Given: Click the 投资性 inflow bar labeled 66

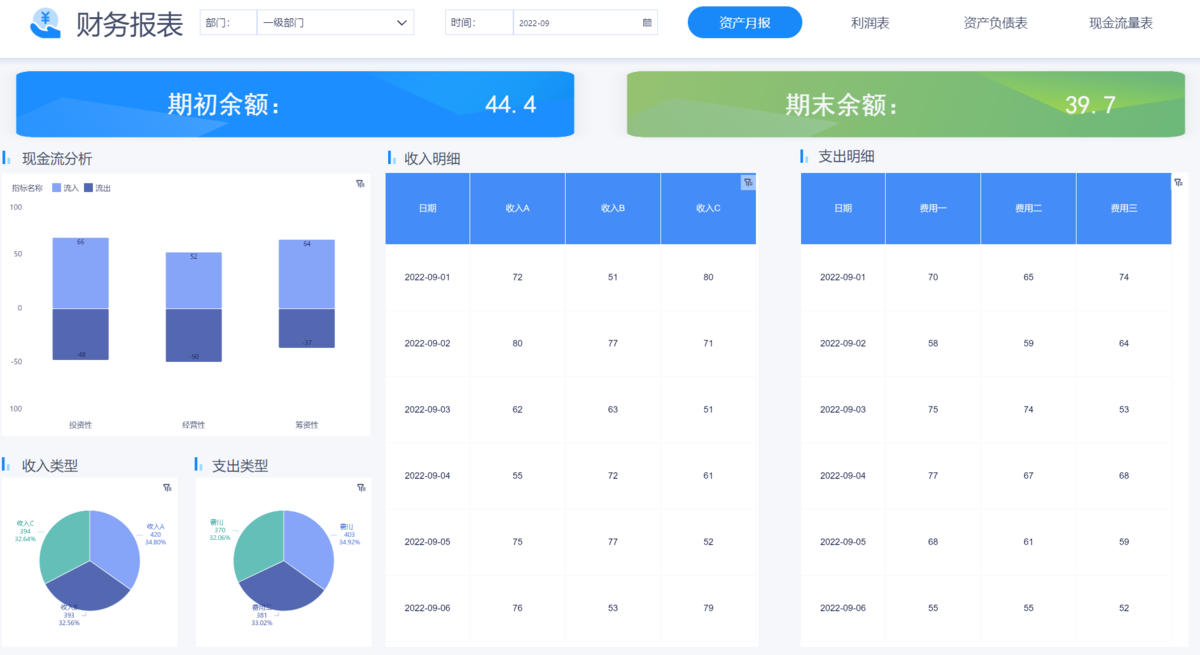Looking at the screenshot, I should (x=80, y=273).
